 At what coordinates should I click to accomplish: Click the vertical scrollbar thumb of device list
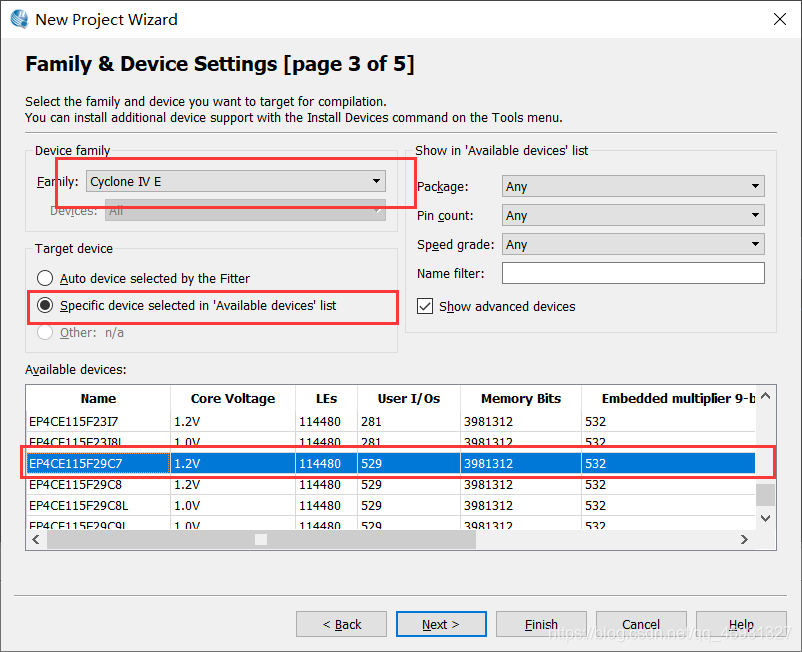pos(765,494)
